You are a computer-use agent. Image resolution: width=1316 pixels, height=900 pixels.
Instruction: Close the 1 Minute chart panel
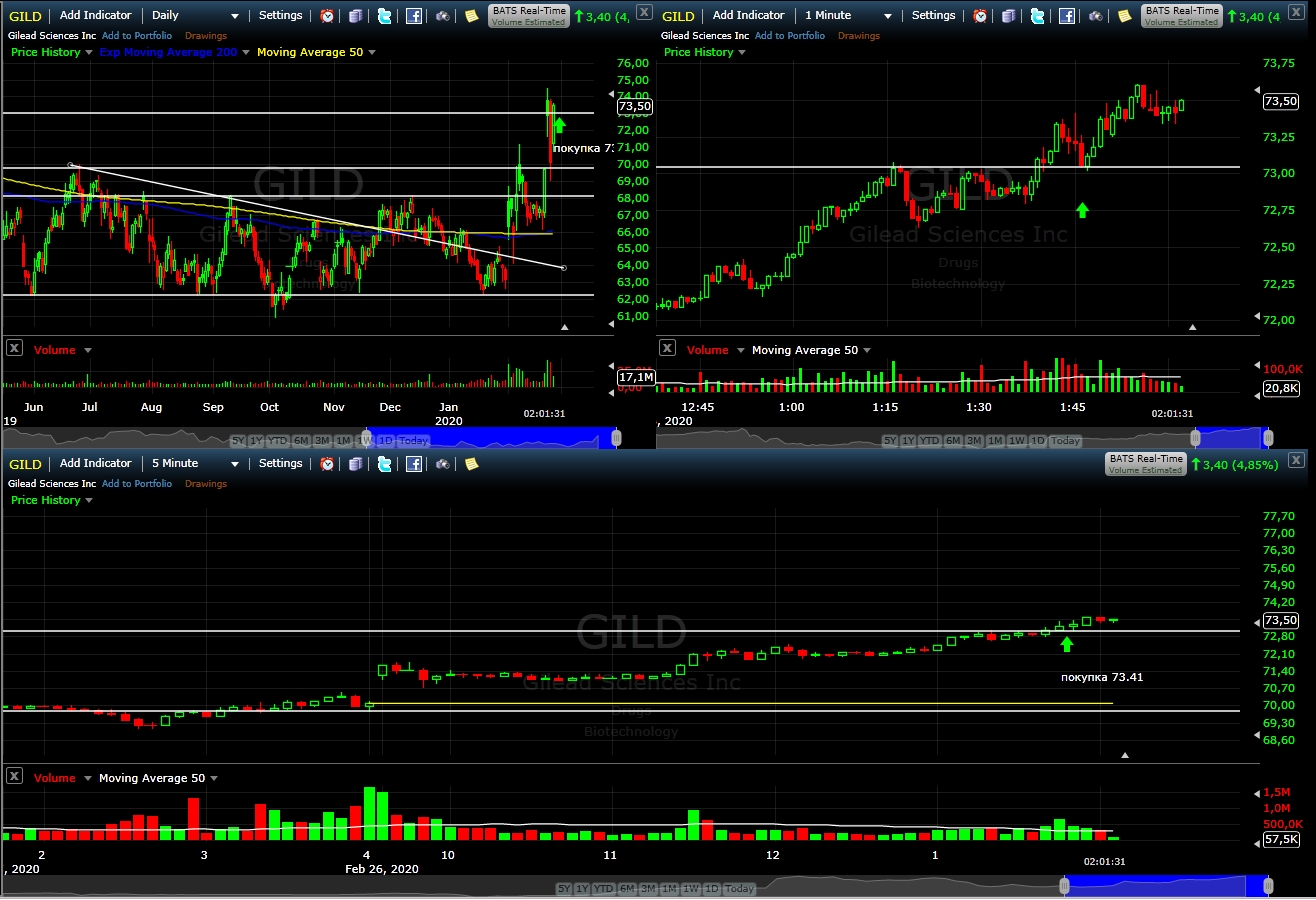pyautogui.click(x=1297, y=12)
